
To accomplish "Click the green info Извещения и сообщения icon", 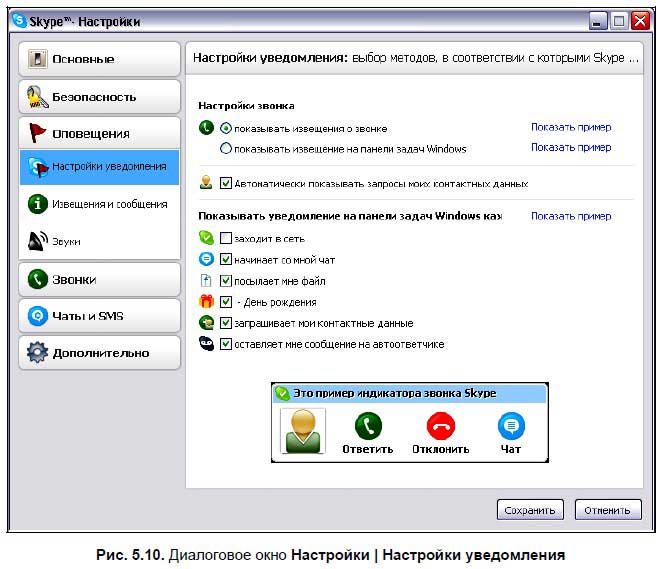I will [x=38, y=204].
